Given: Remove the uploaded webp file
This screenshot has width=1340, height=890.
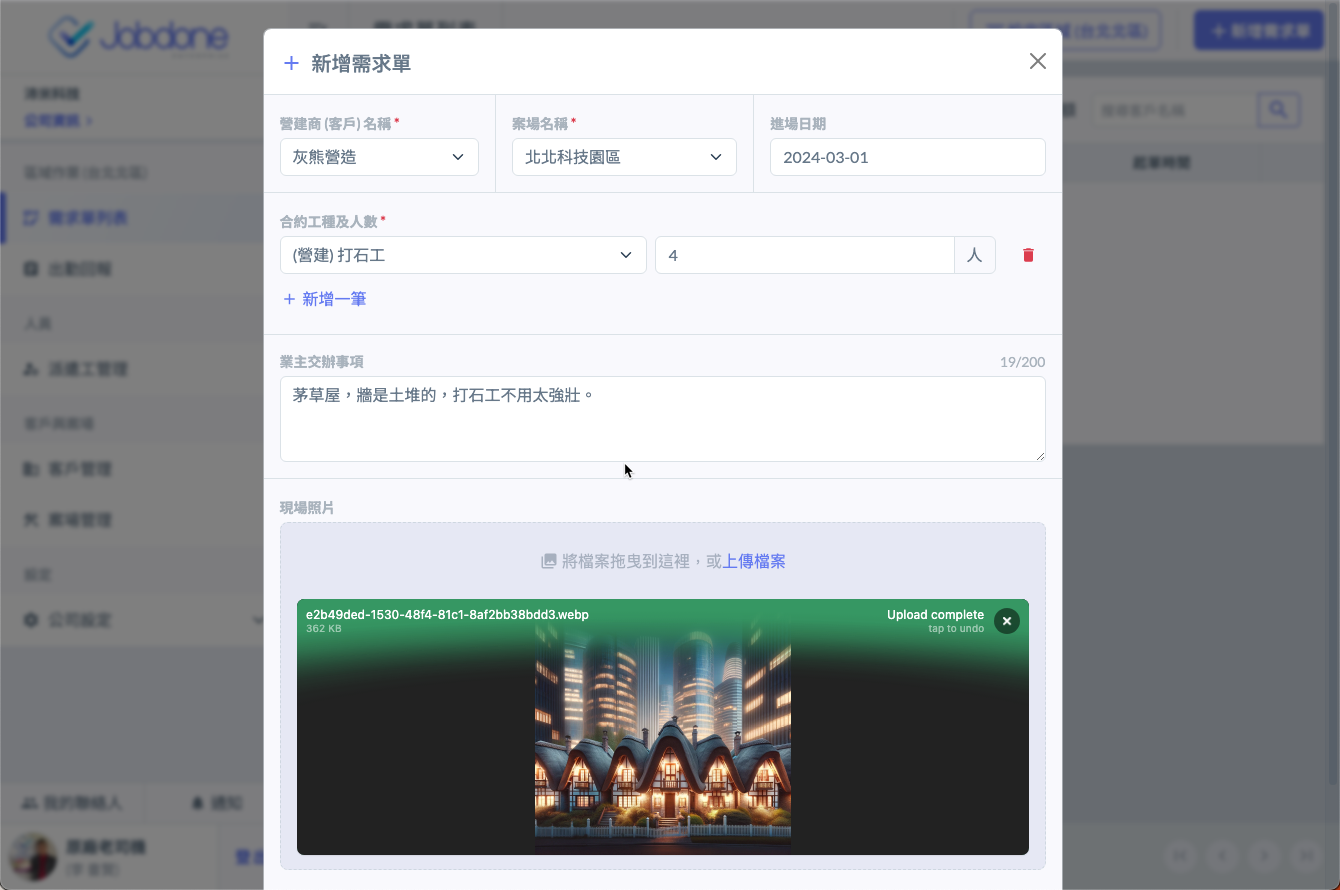Looking at the screenshot, I should (1007, 621).
